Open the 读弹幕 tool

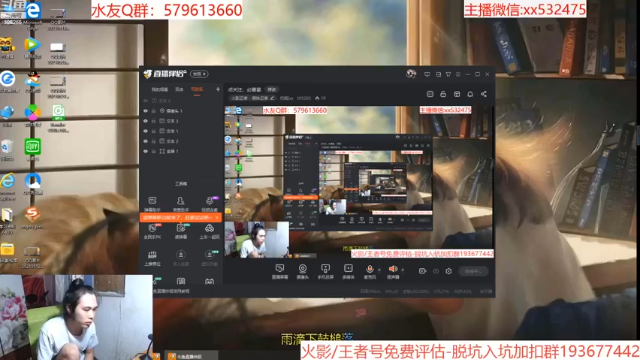(180, 231)
